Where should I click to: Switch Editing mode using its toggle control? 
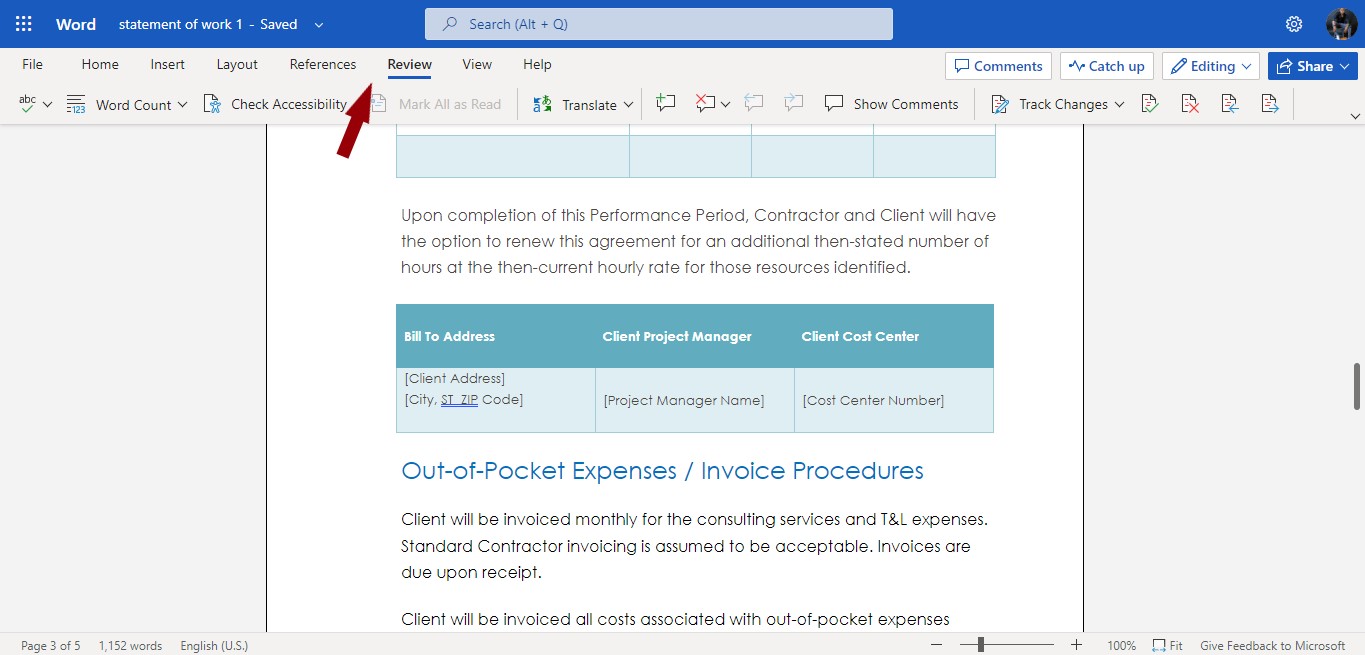(x=1210, y=65)
